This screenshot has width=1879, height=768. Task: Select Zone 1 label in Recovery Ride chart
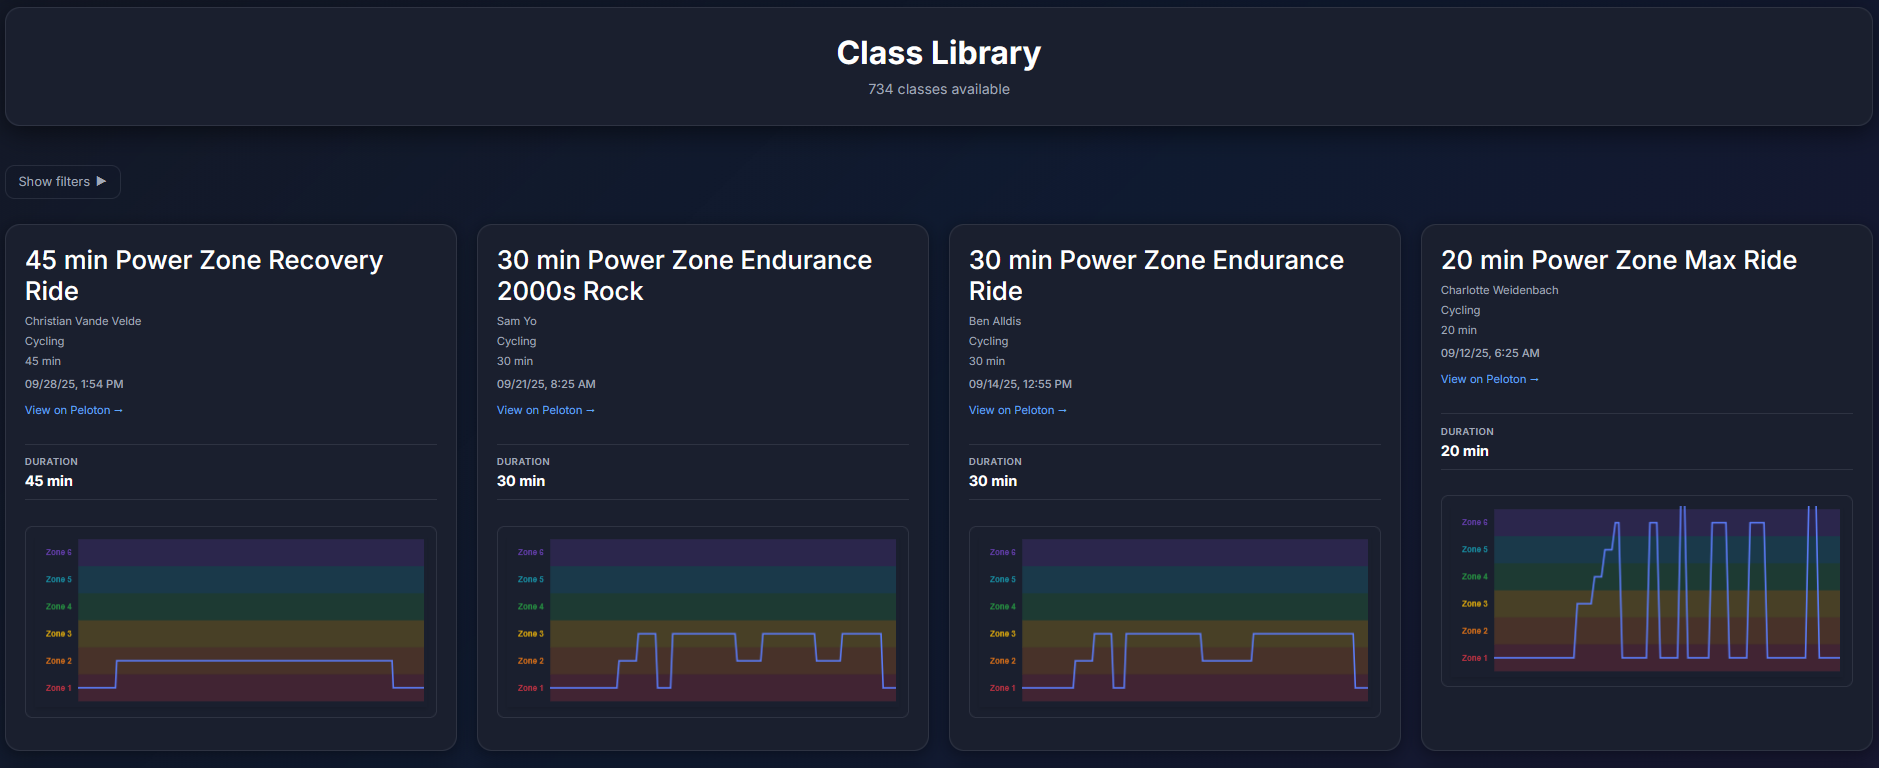click(x=58, y=688)
